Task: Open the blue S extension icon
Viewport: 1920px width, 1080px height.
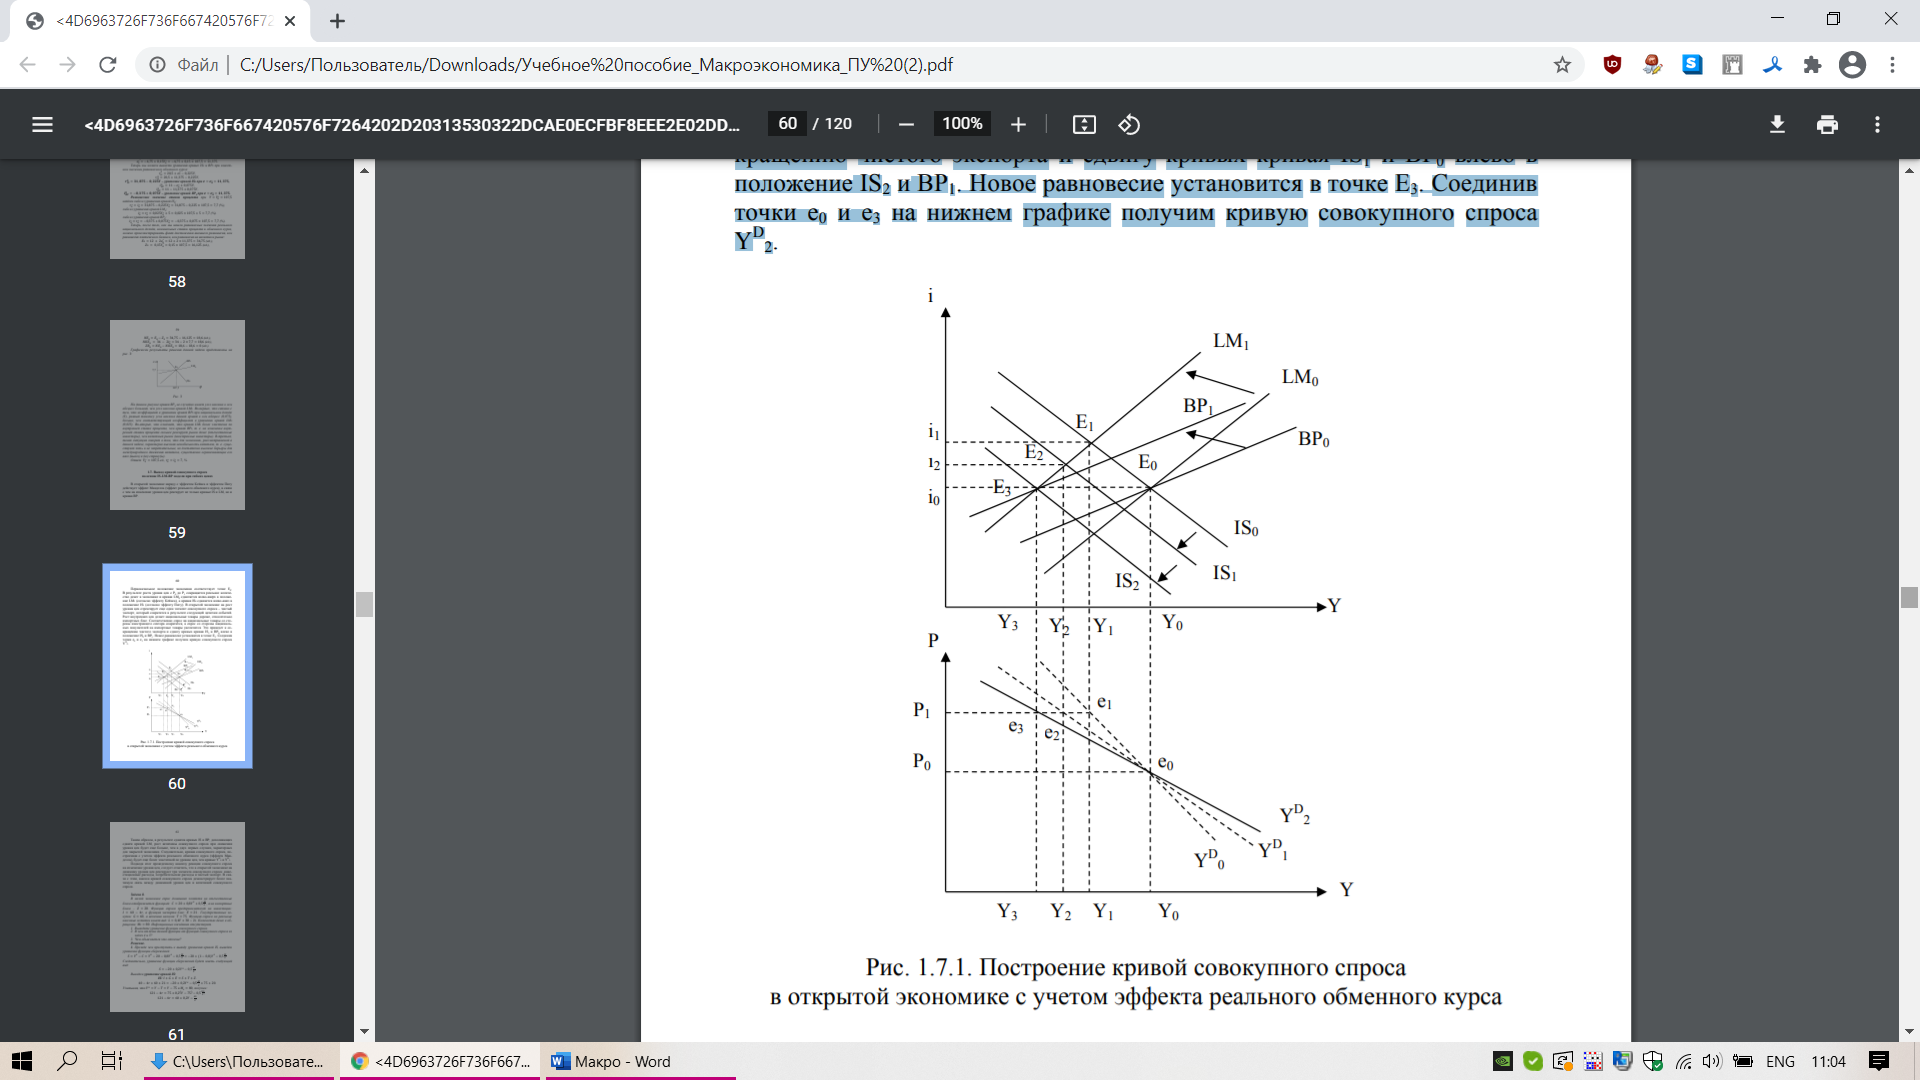Action: [x=1692, y=65]
